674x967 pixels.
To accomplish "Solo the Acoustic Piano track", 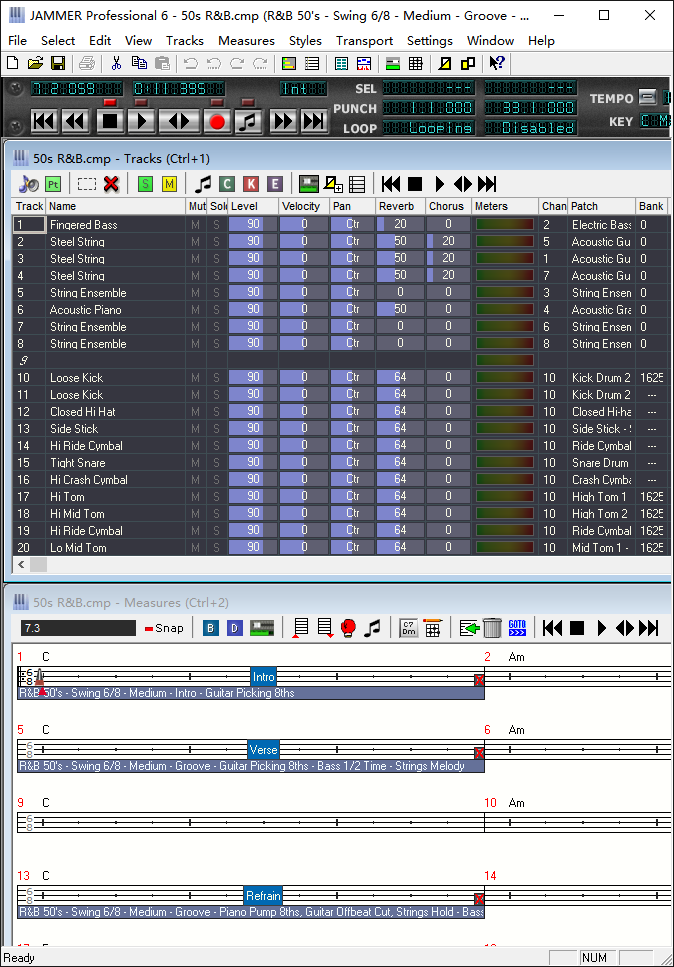I will [x=216, y=310].
